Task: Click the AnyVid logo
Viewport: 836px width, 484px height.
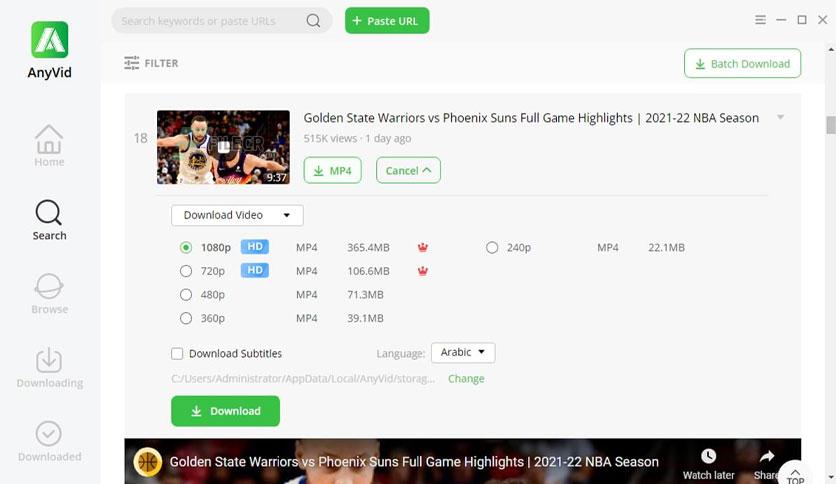Action: tap(50, 39)
